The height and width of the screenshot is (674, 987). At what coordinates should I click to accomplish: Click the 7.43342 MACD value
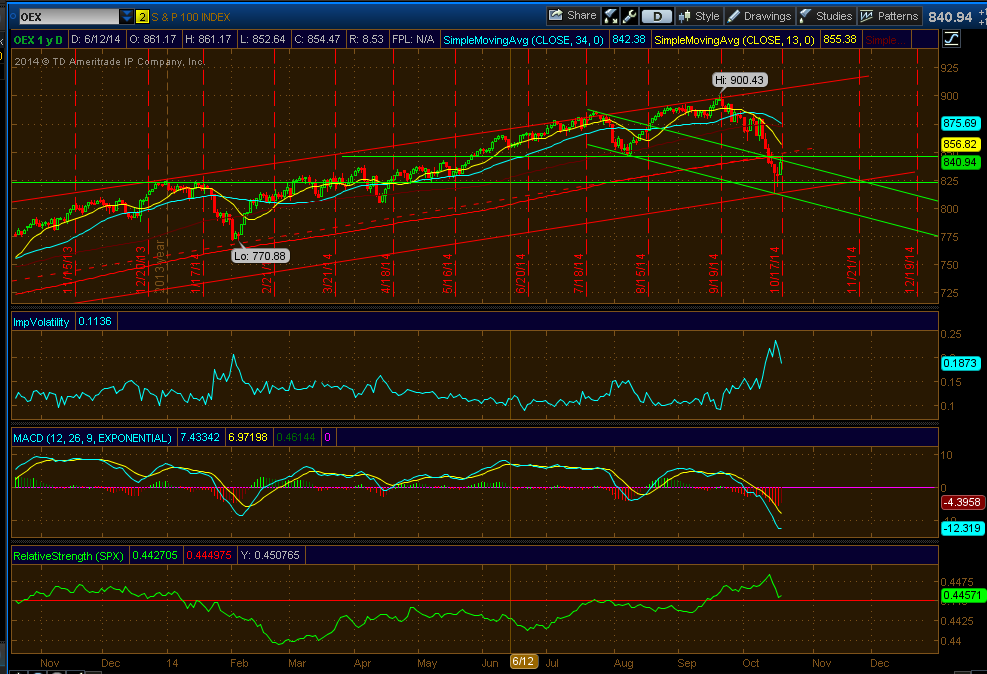pos(200,437)
